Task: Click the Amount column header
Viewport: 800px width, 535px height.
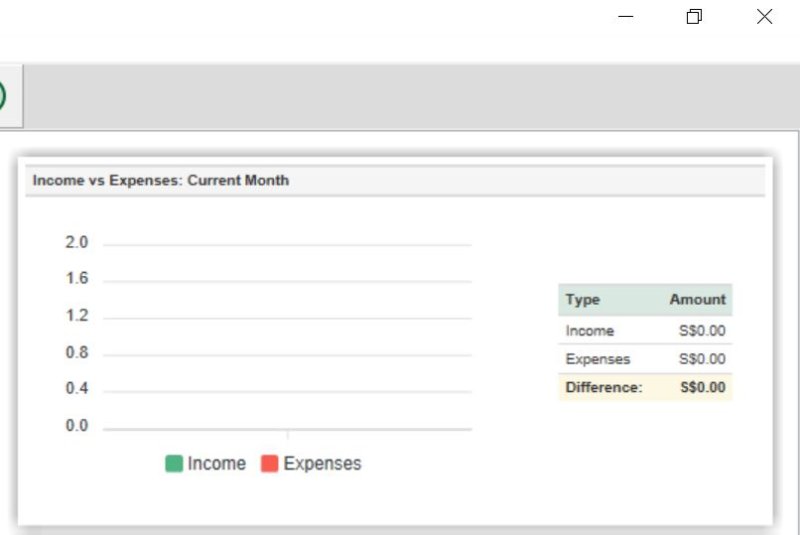Action: point(697,299)
